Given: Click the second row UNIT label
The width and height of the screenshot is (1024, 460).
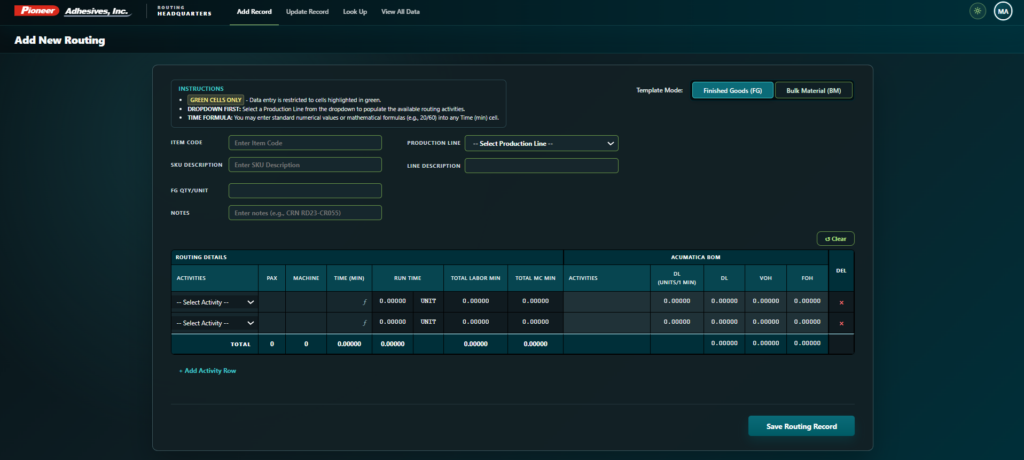Looking at the screenshot, I should [x=428, y=322].
